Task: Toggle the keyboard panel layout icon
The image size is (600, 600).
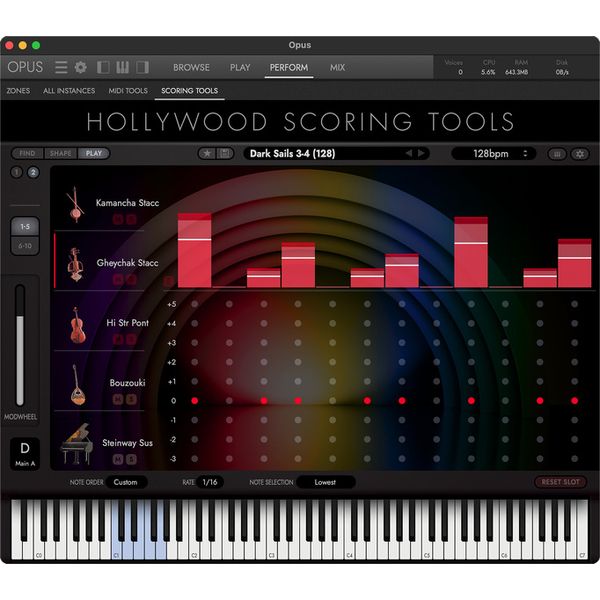Action: pos(122,67)
